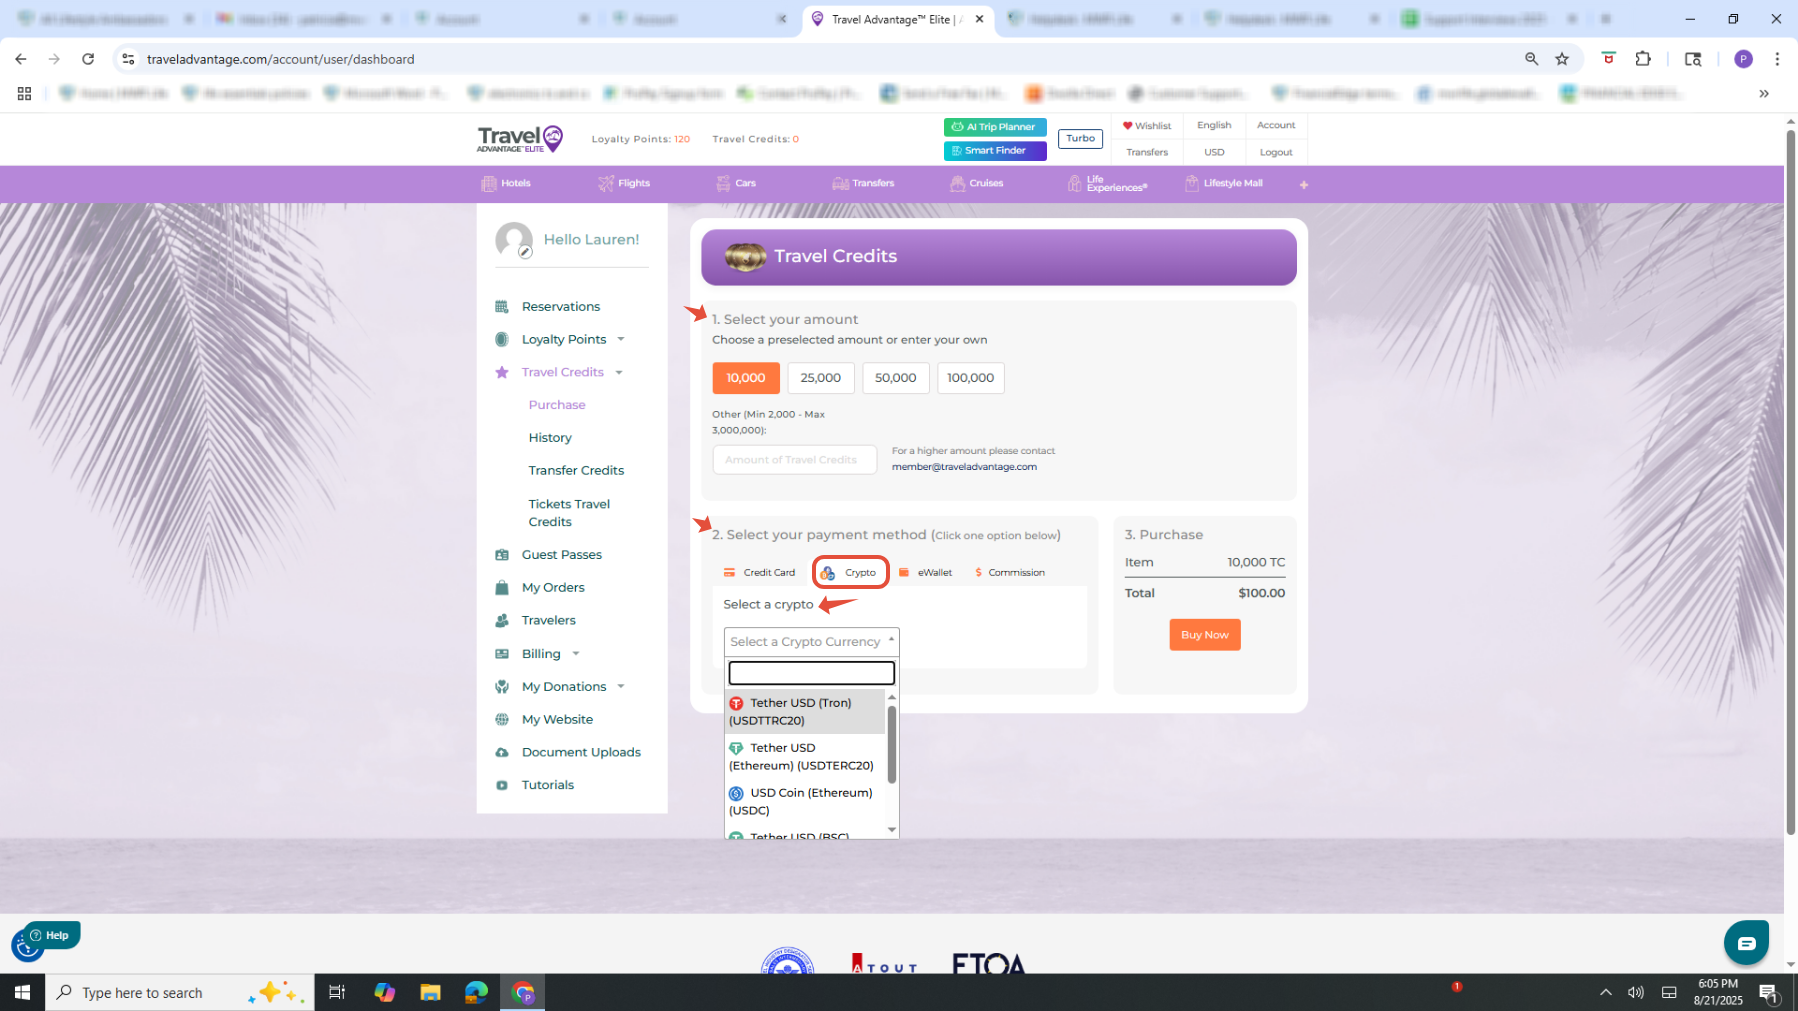Open the AI Trip Planner

pos(995,127)
